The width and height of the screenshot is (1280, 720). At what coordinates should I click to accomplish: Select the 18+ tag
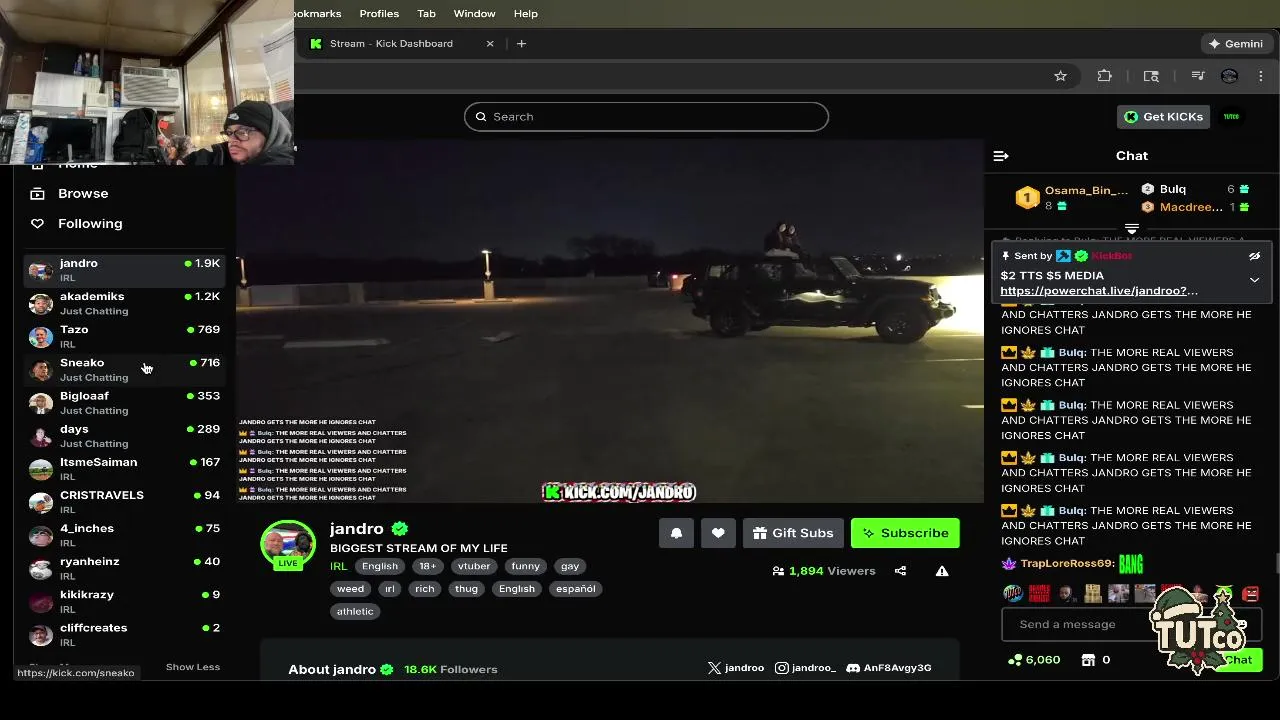(428, 566)
